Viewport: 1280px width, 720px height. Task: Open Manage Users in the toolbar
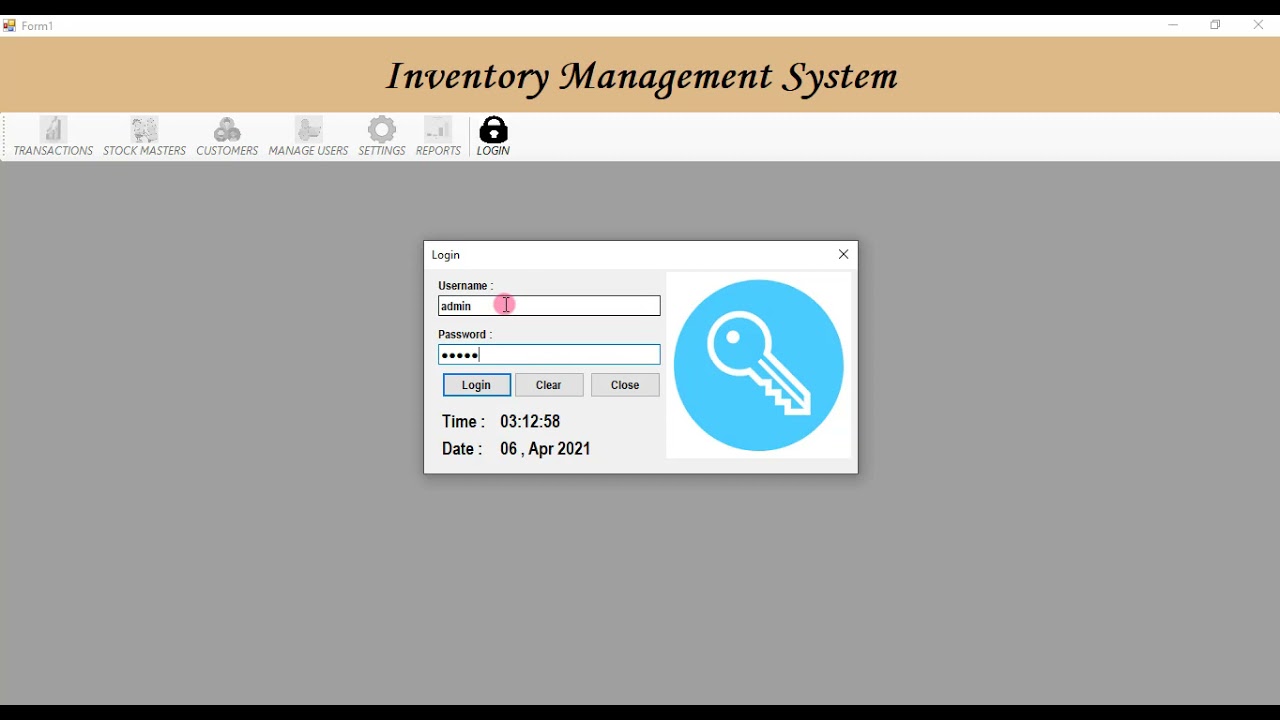pos(309,137)
